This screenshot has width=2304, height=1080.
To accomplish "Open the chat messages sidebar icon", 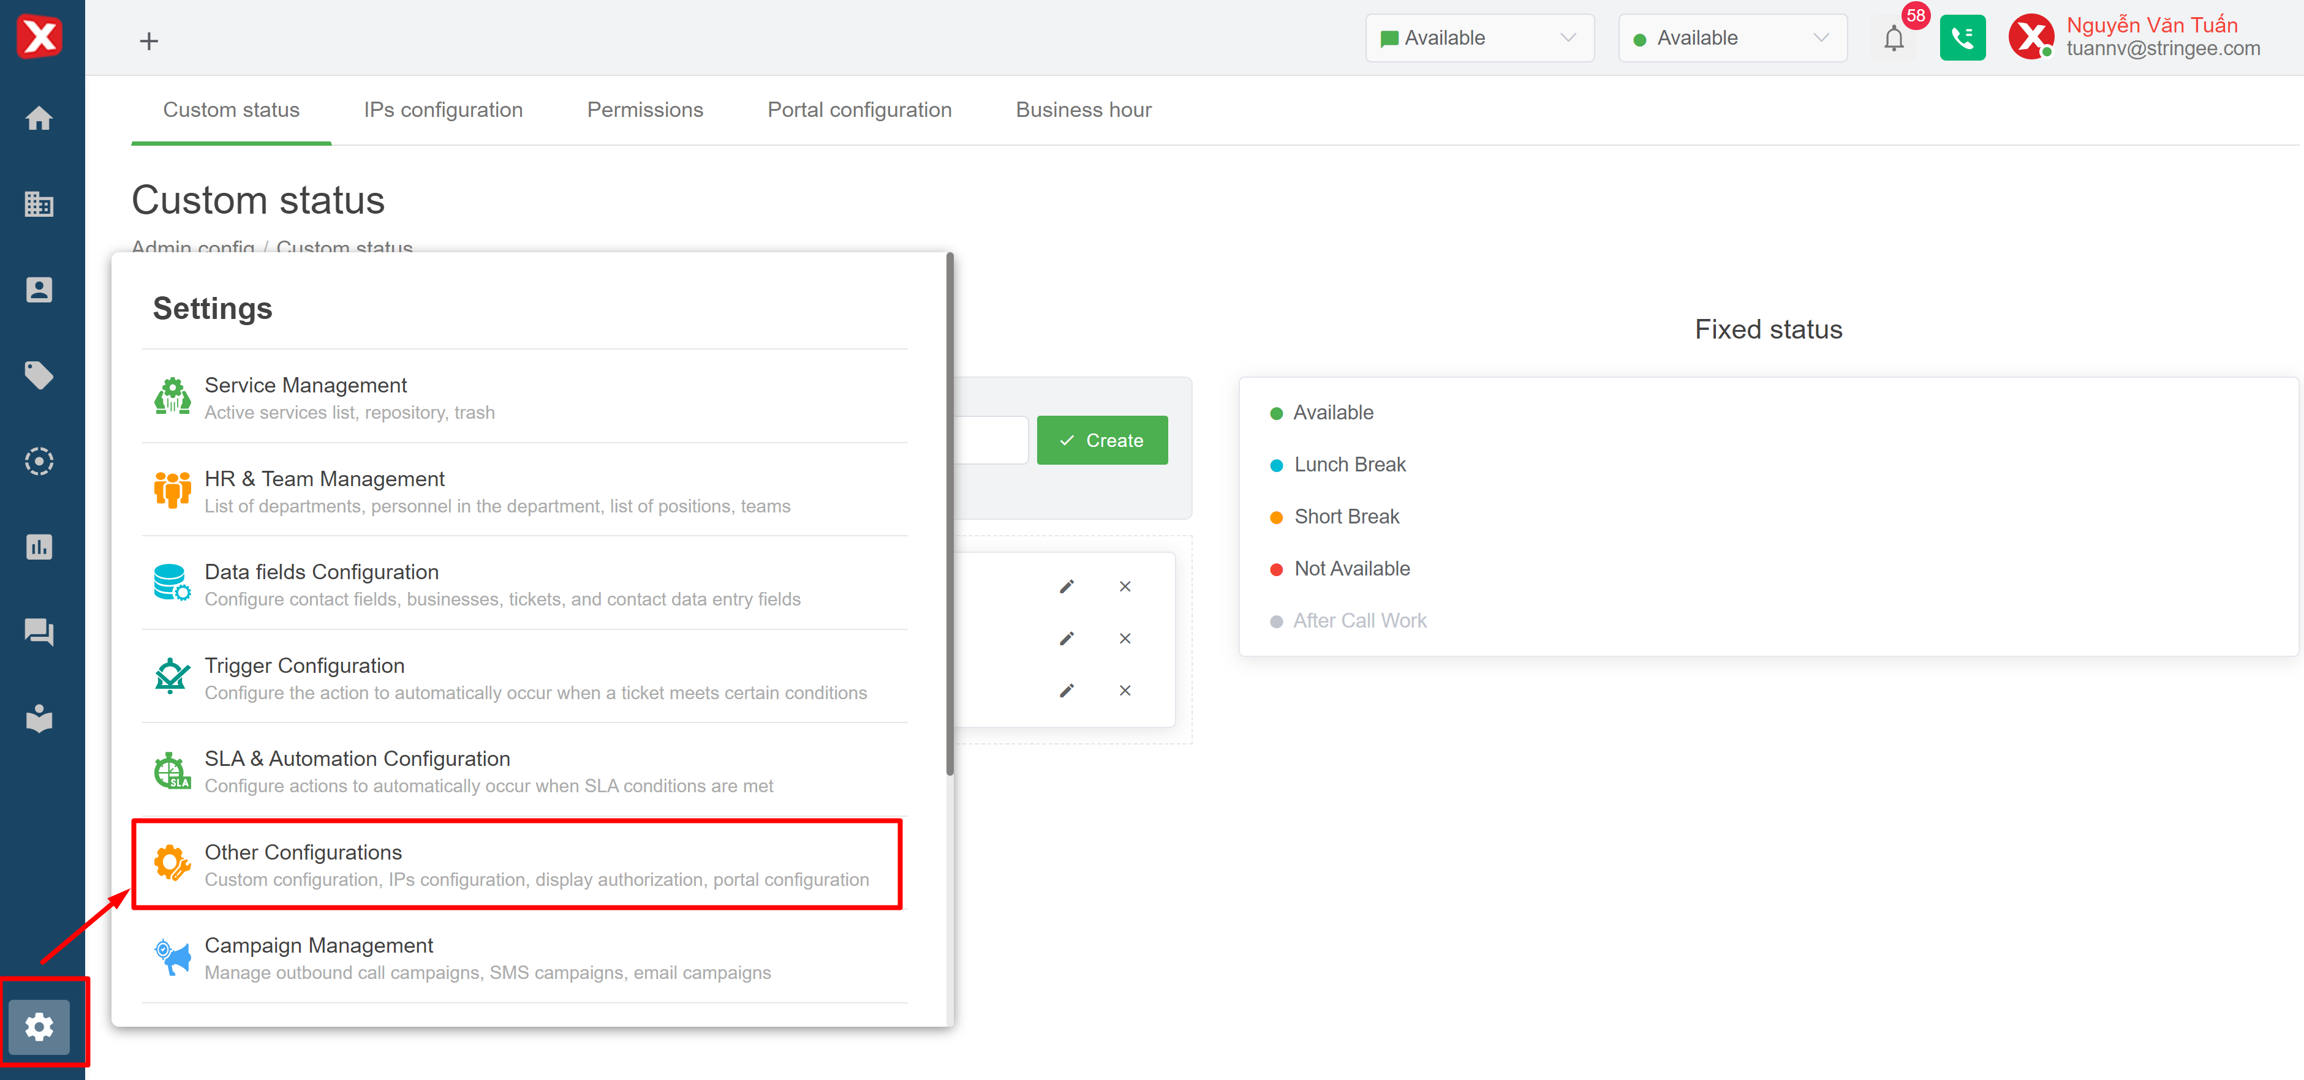I will click(39, 632).
